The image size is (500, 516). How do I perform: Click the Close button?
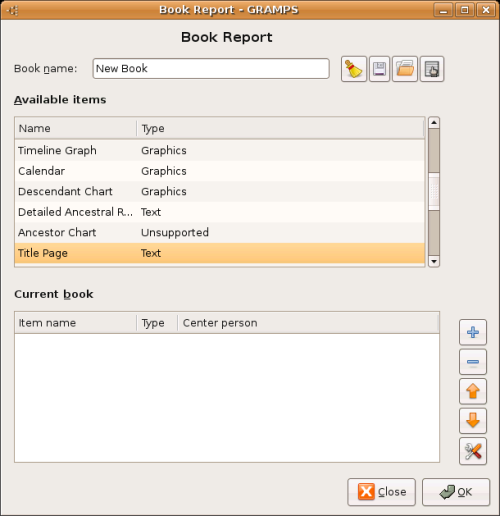coord(381,492)
